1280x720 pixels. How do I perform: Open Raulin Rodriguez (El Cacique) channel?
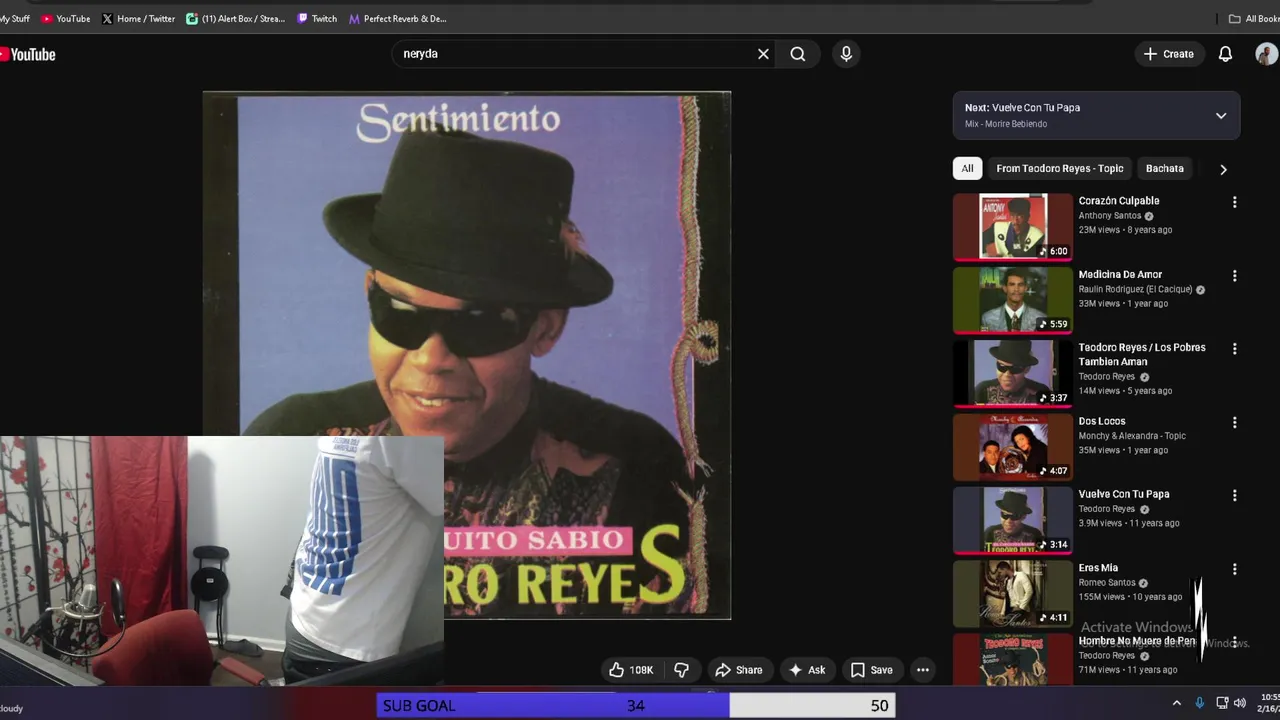click(x=1135, y=289)
